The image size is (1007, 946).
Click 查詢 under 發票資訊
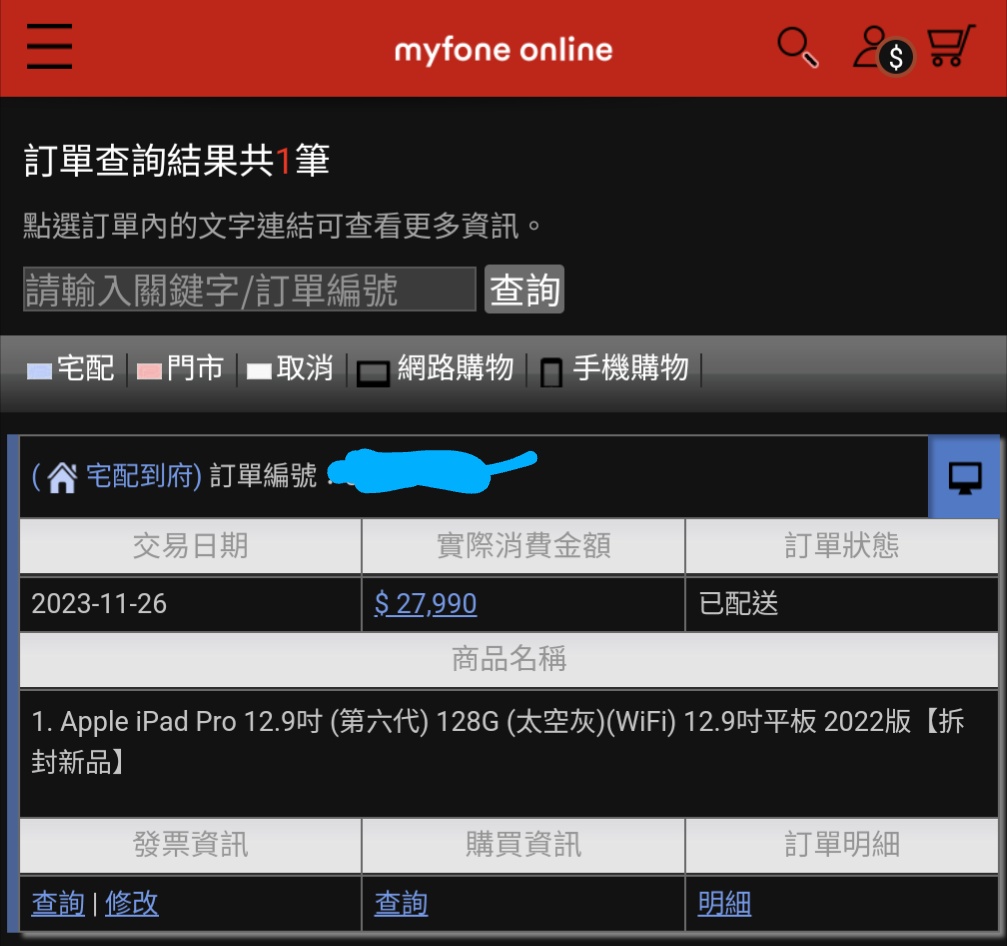point(58,904)
